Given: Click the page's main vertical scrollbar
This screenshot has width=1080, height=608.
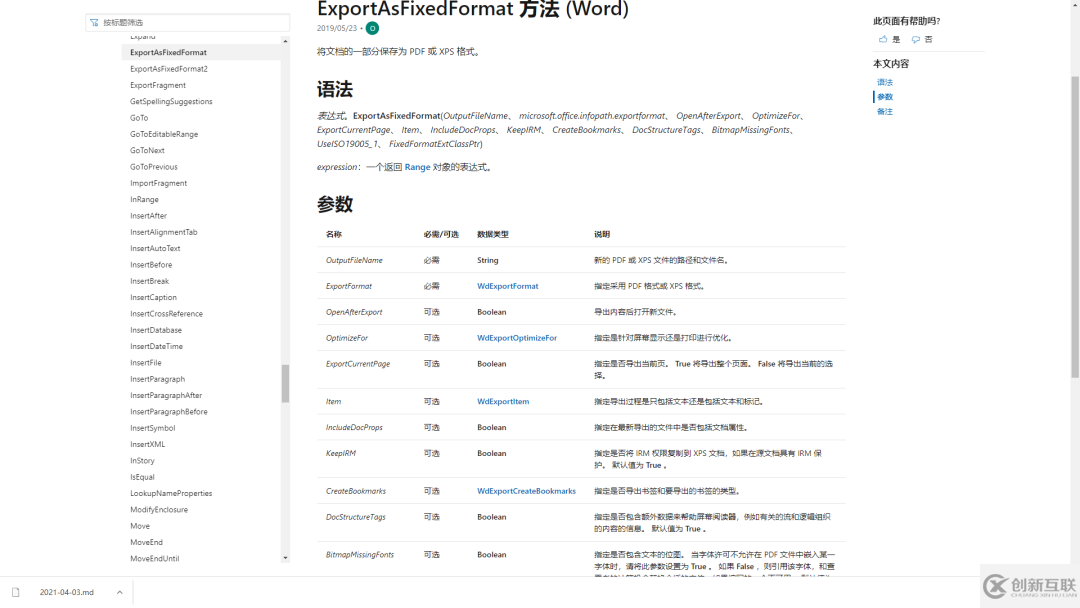Looking at the screenshot, I should tap(1074, 227).
